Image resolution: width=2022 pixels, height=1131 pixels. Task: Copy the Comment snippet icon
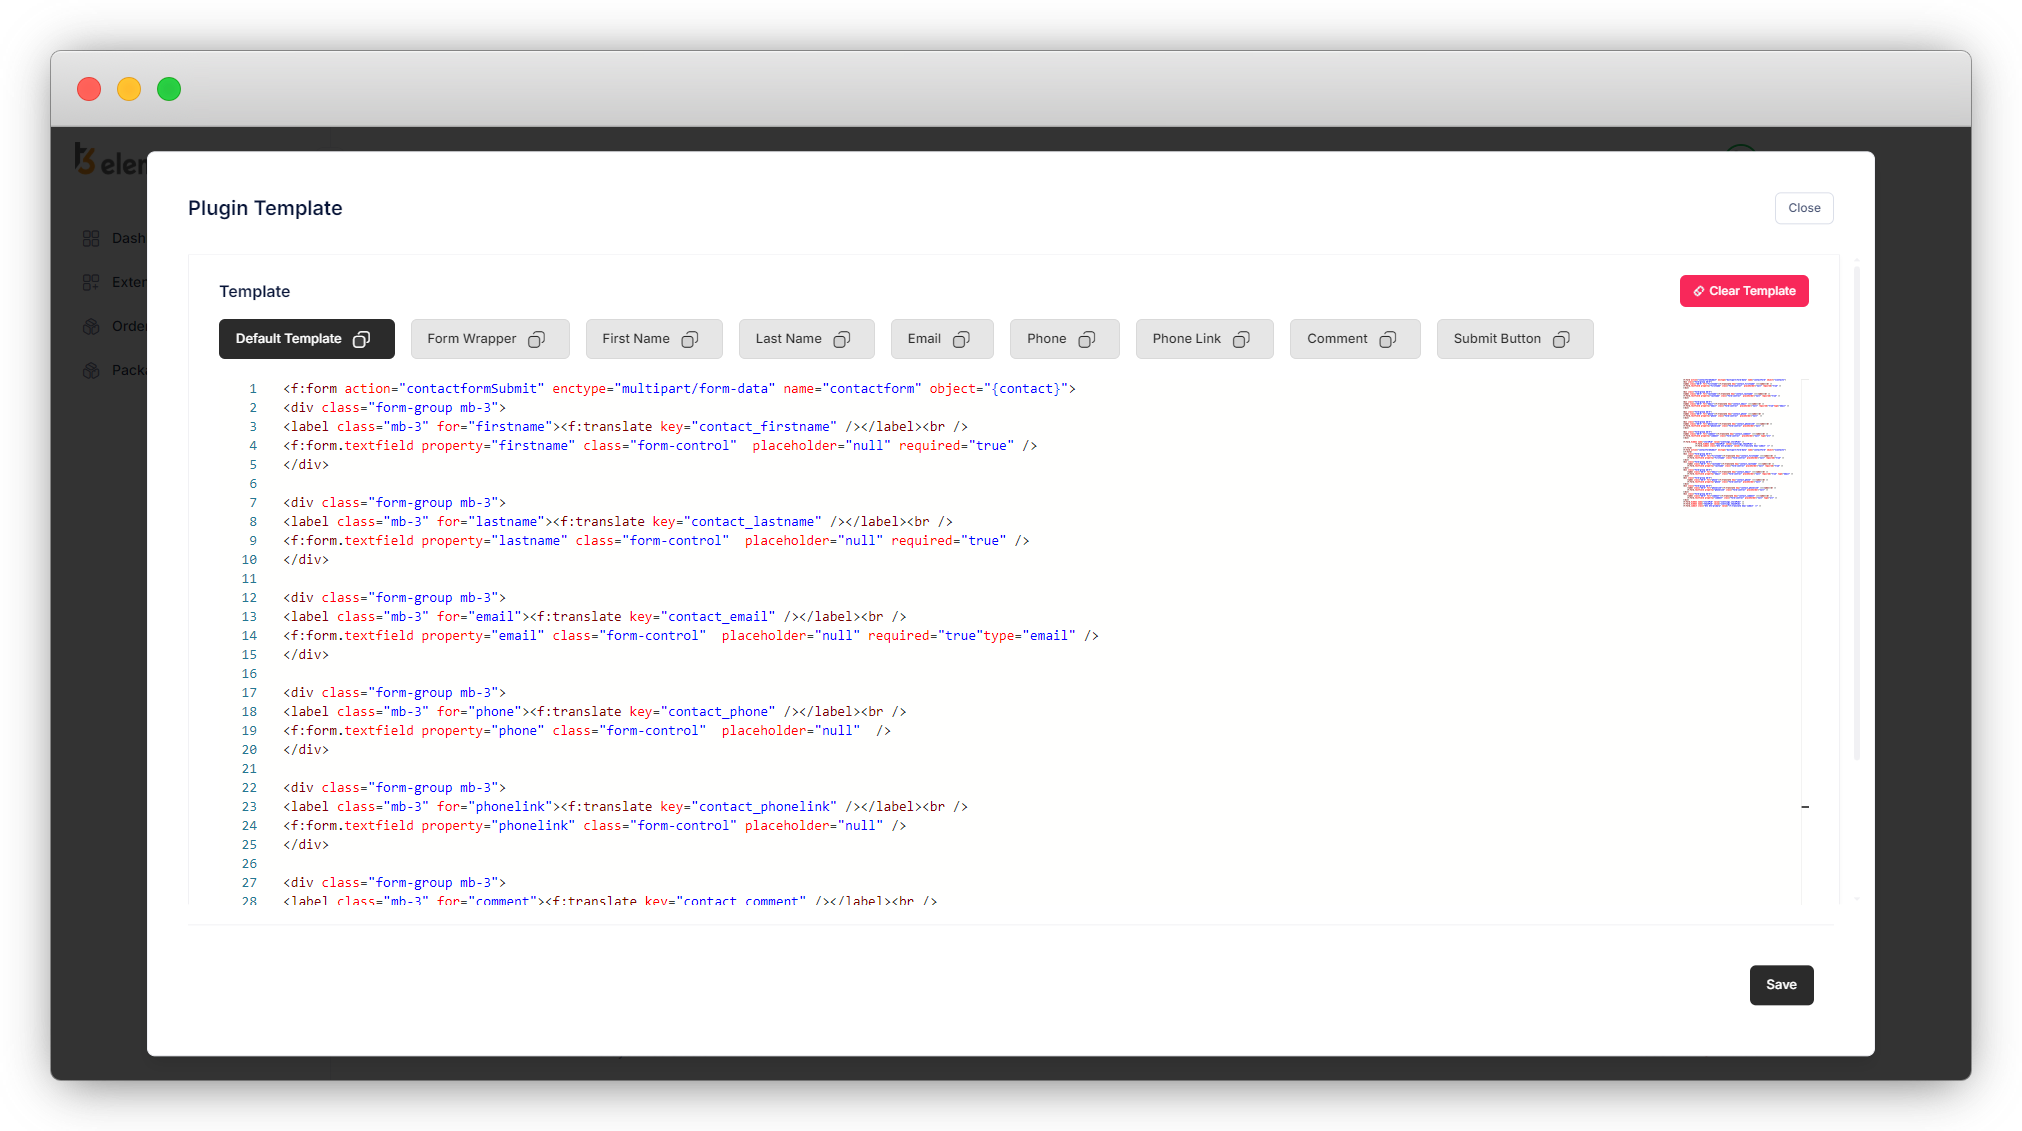coord(1388,339)
